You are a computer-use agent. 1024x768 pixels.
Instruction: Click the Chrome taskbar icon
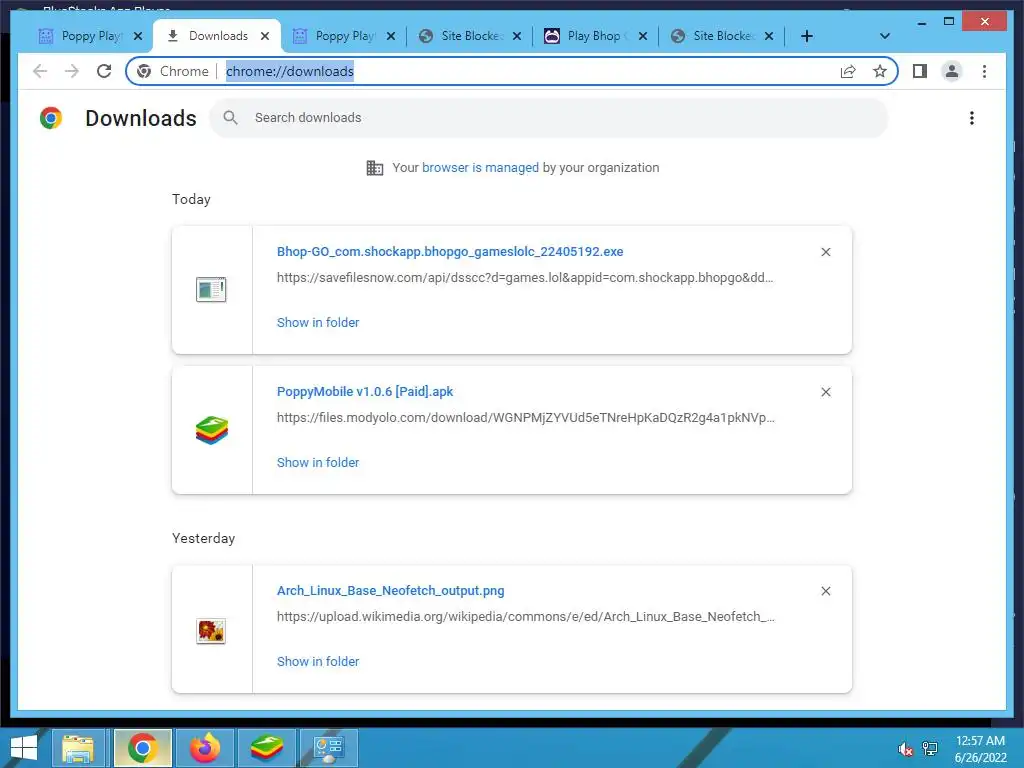point(142,748)
